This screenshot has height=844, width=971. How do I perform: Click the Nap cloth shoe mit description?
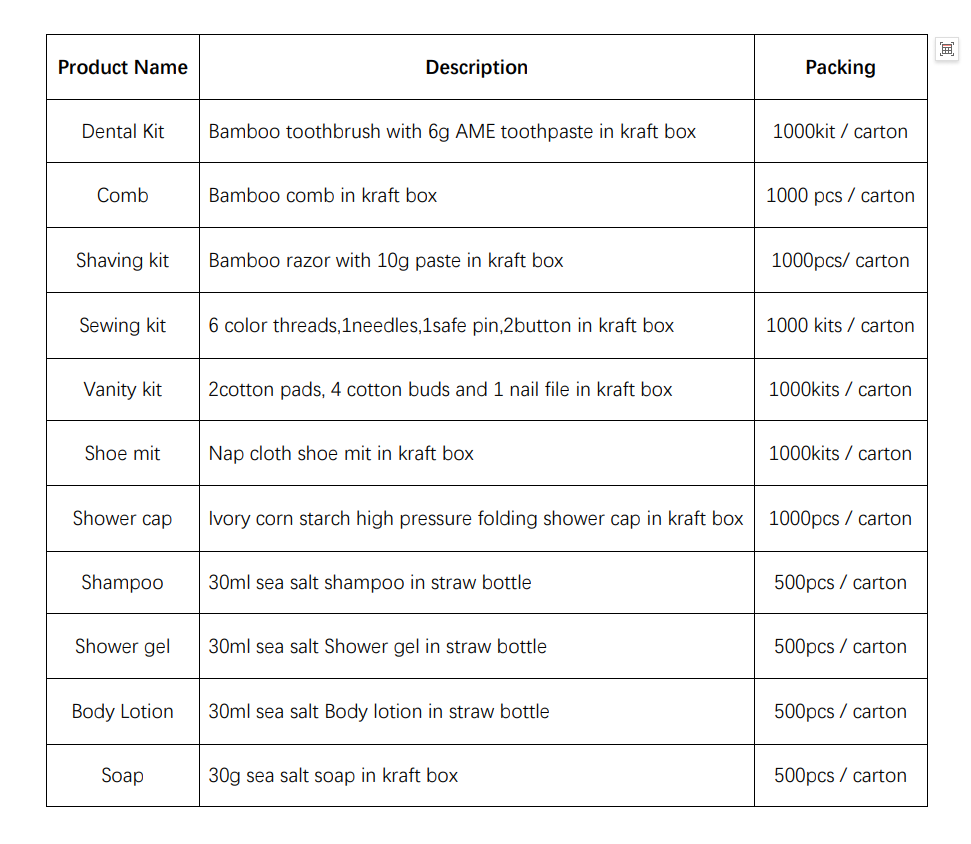coord(341,454)
